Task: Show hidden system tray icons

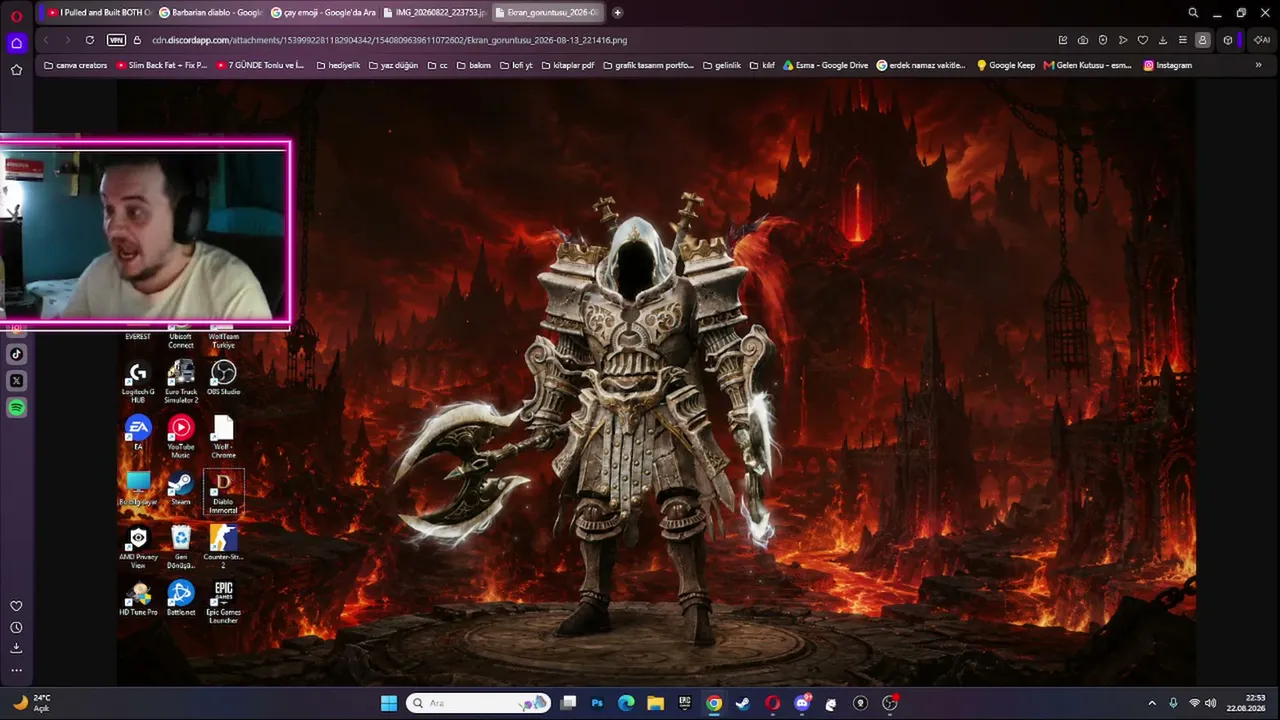Action: (1152, 703)
